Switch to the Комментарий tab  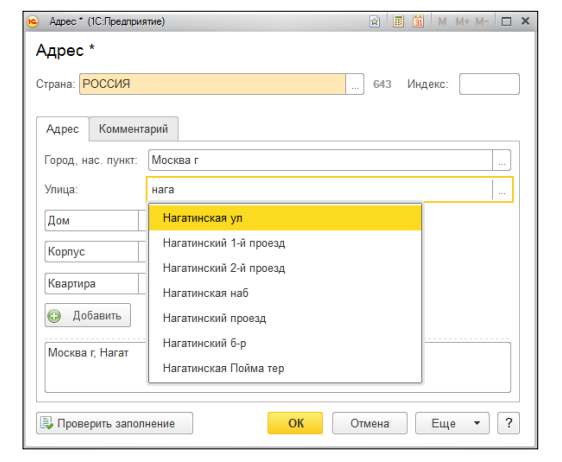pos(133,129)
